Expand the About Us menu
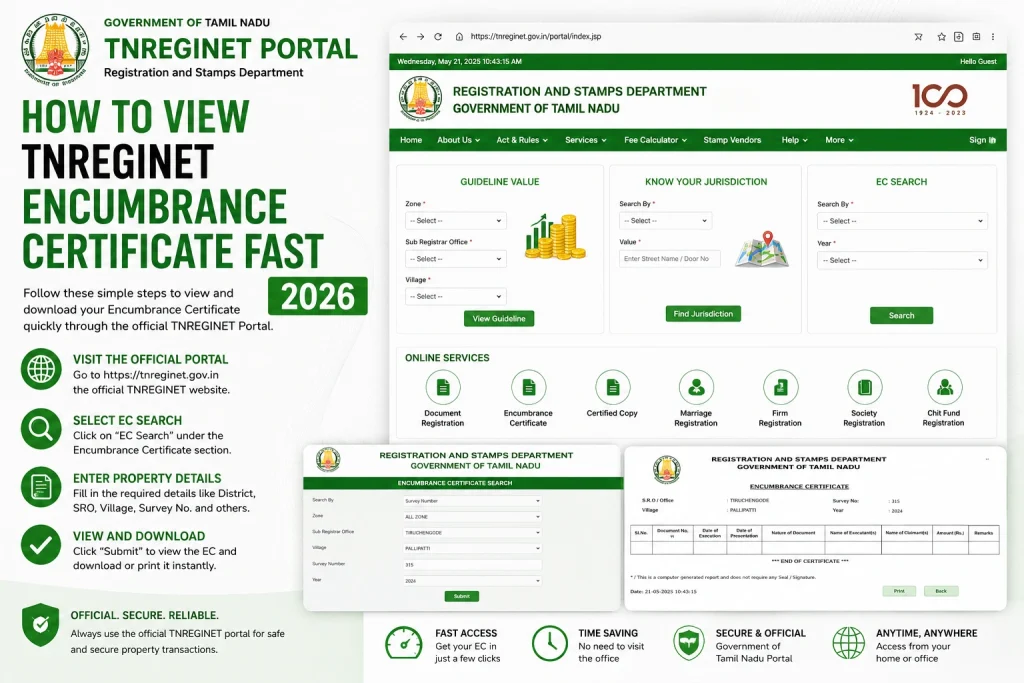Screen dimensions: 1024x683 (458, 140)
